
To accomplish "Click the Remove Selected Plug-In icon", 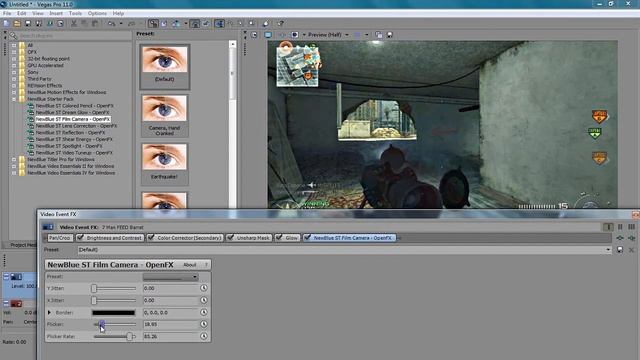I will 632,238.
